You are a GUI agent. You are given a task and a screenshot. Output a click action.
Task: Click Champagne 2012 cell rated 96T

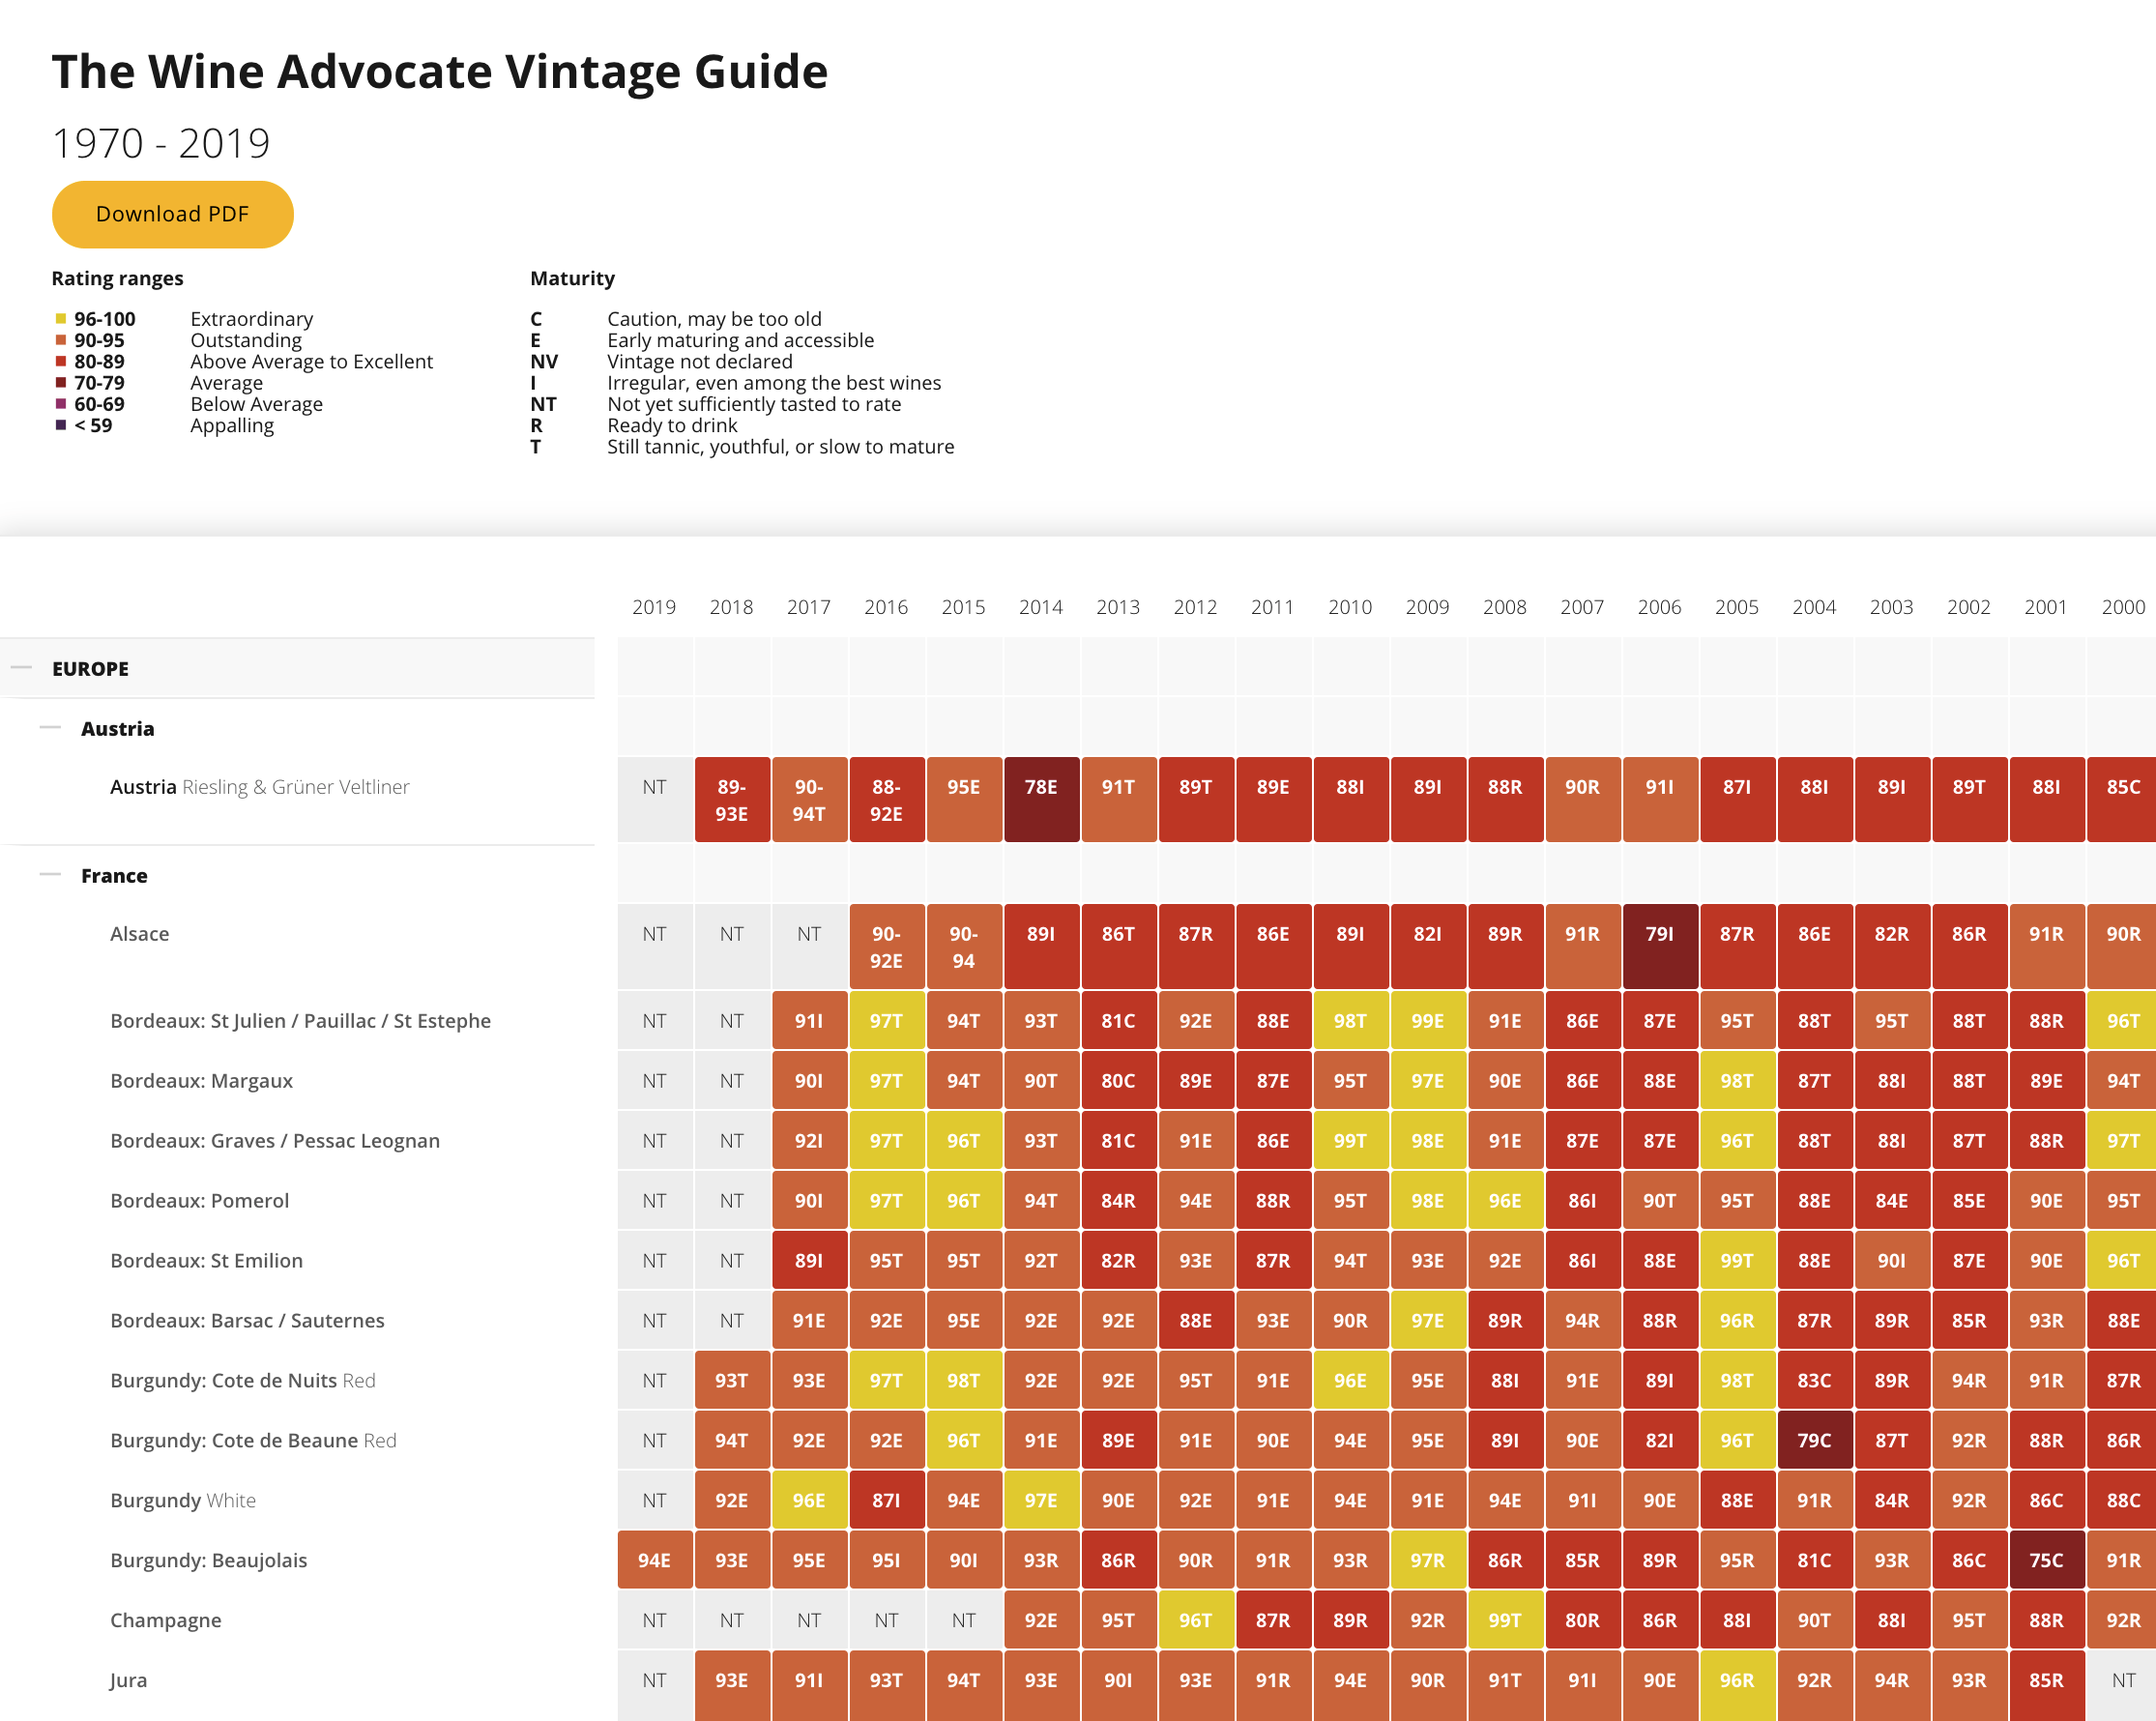(x=1196, y=1621)
